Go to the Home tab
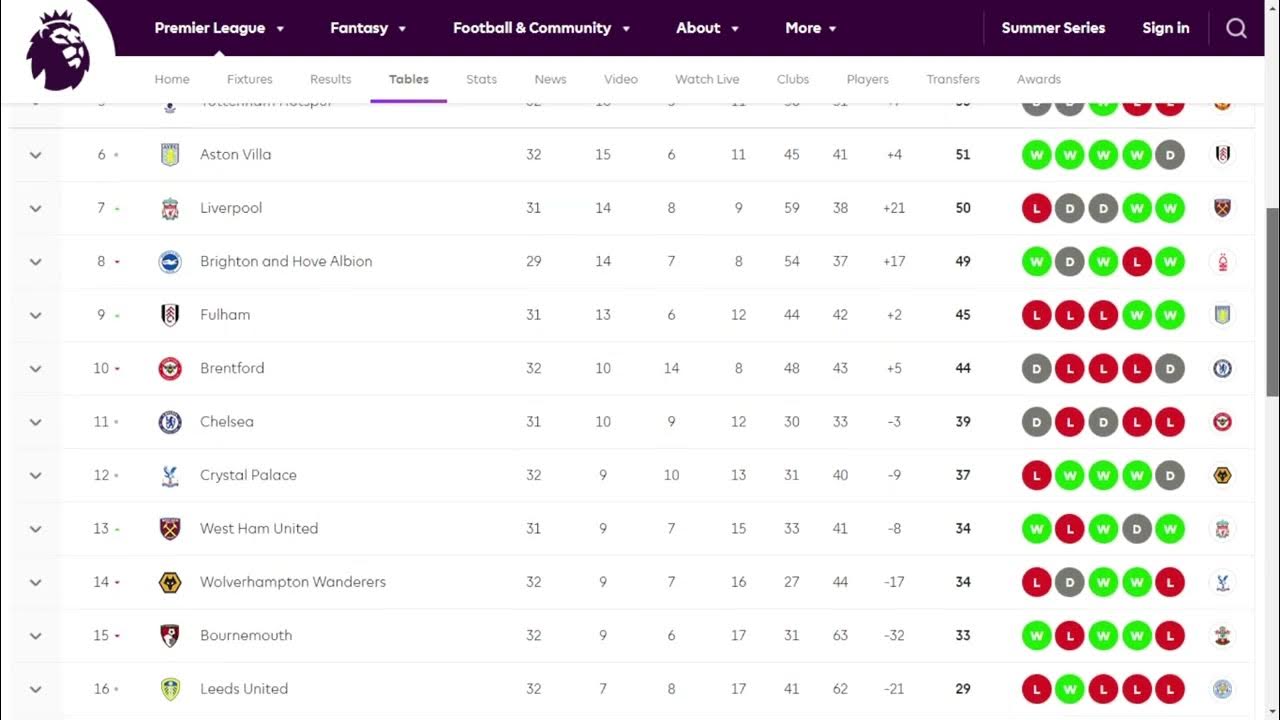This screenshot has height=720, width=1280. tap(172, 79)
